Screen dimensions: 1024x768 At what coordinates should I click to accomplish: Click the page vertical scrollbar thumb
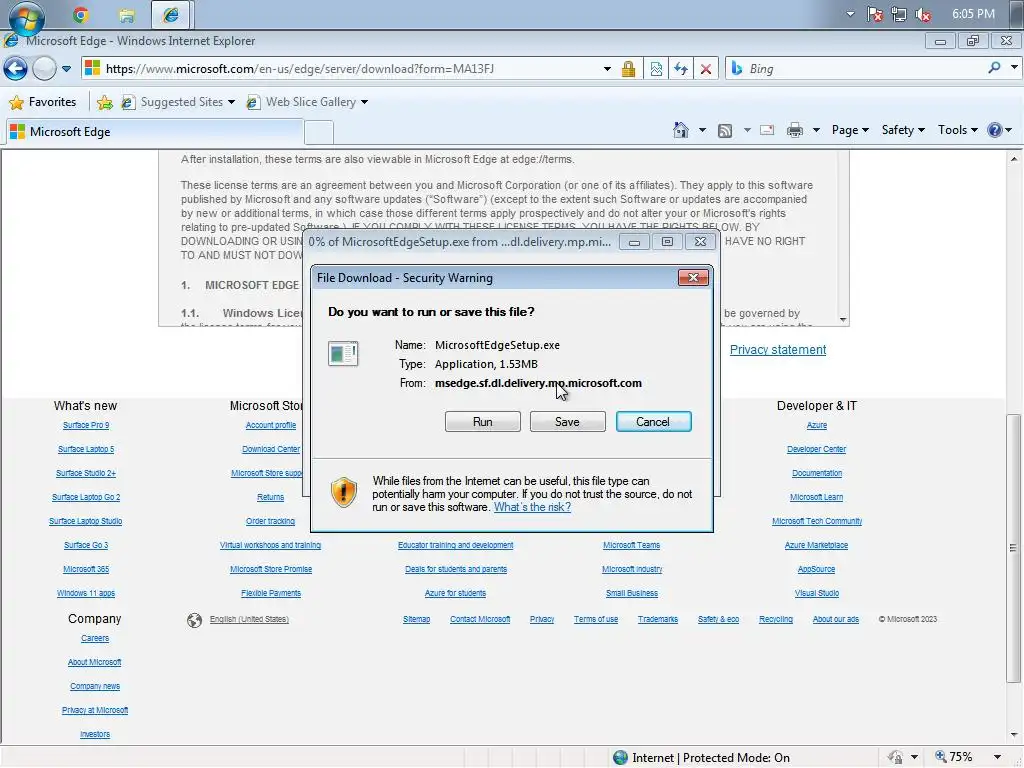point(1014,547)
